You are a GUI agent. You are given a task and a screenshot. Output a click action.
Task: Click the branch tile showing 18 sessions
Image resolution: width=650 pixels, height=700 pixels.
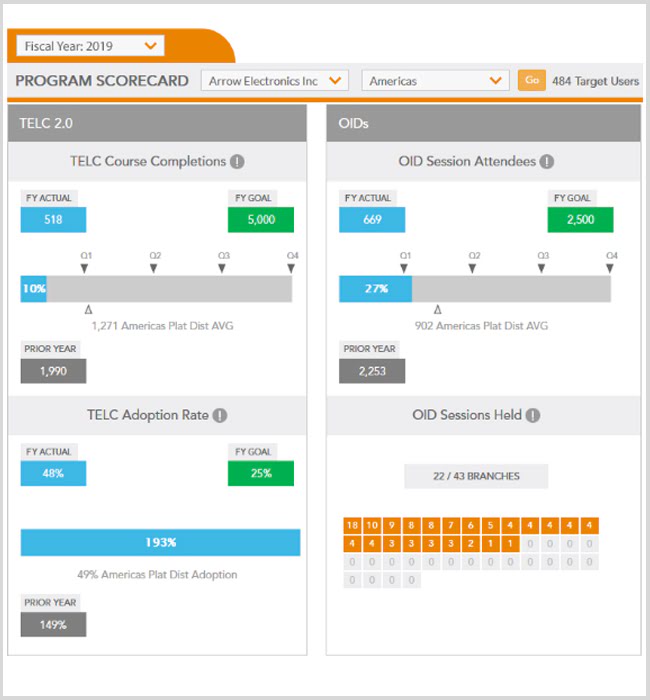351,526
